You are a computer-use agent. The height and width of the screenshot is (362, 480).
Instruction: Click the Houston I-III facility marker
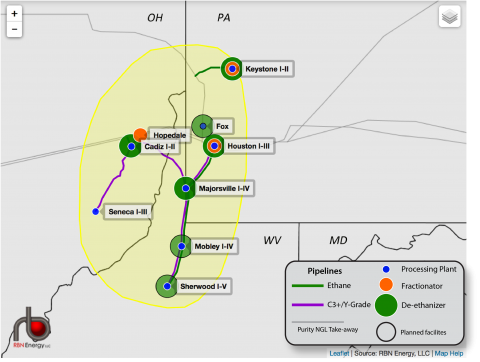coord(214,146)
